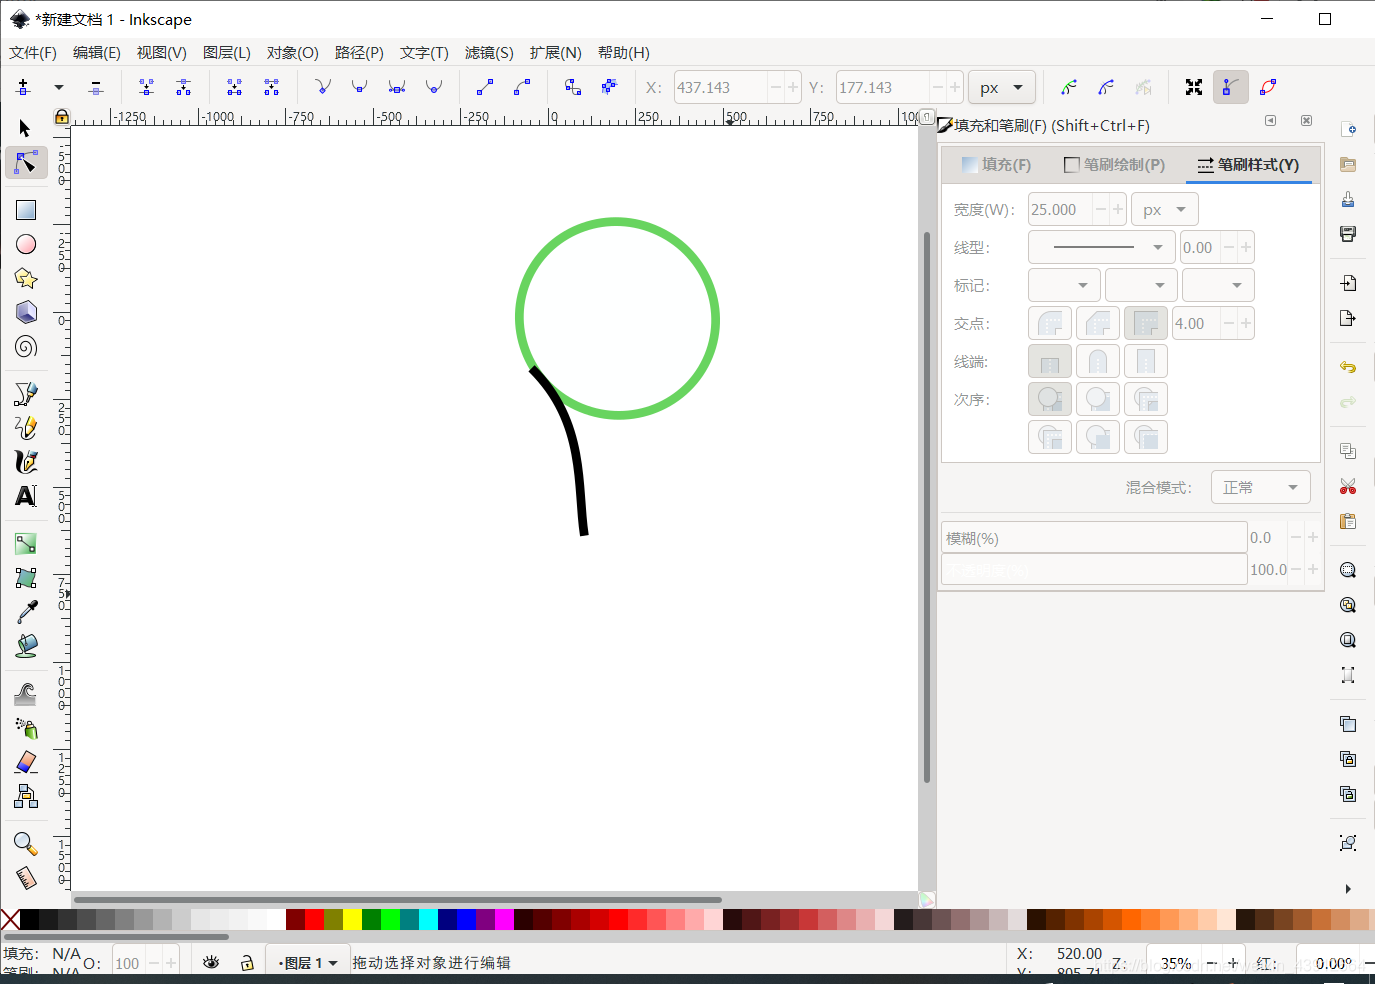1375x984 pixels.
Task: Click the Cut scissors icon
Action: (1348, 486)
